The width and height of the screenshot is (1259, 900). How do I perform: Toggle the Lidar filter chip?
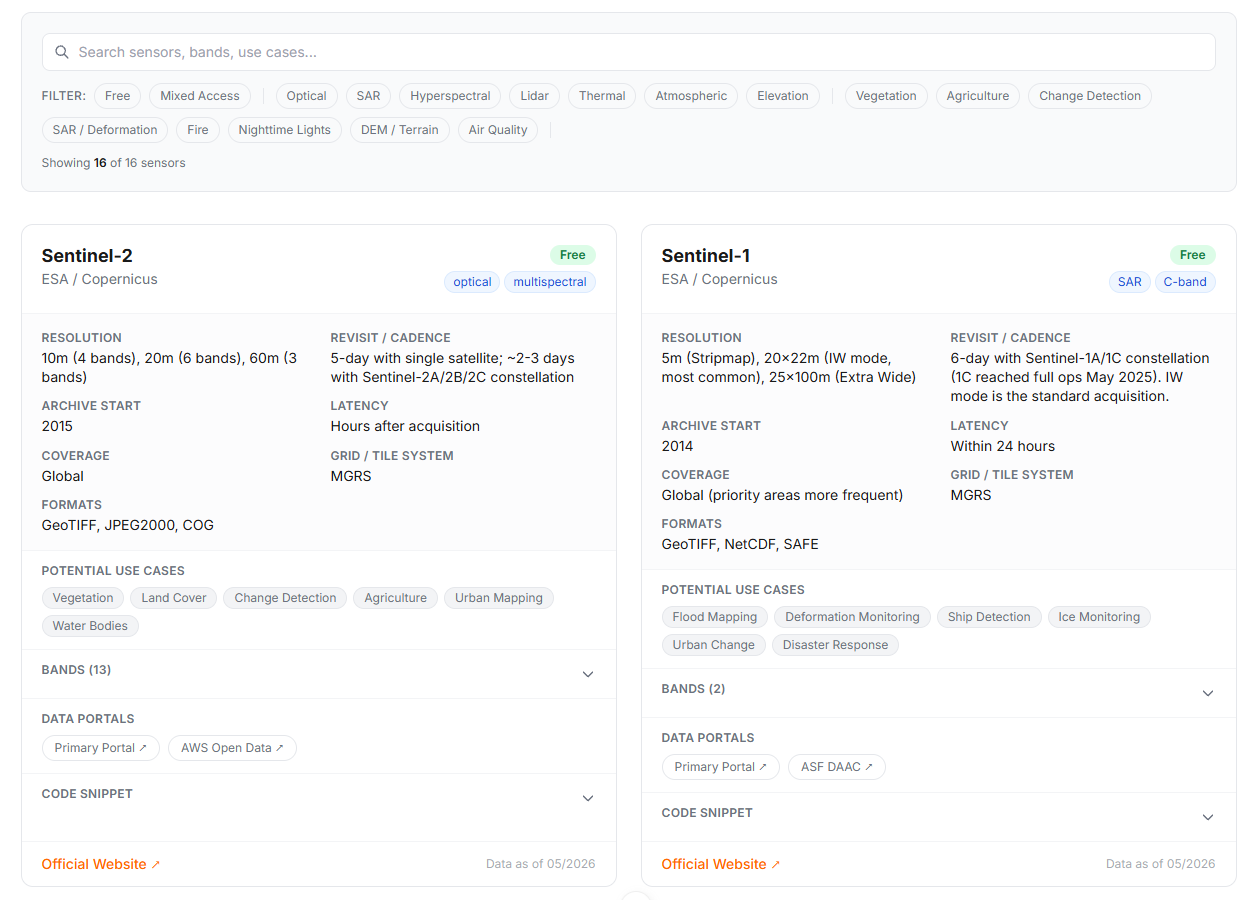(x=535, y=96)
